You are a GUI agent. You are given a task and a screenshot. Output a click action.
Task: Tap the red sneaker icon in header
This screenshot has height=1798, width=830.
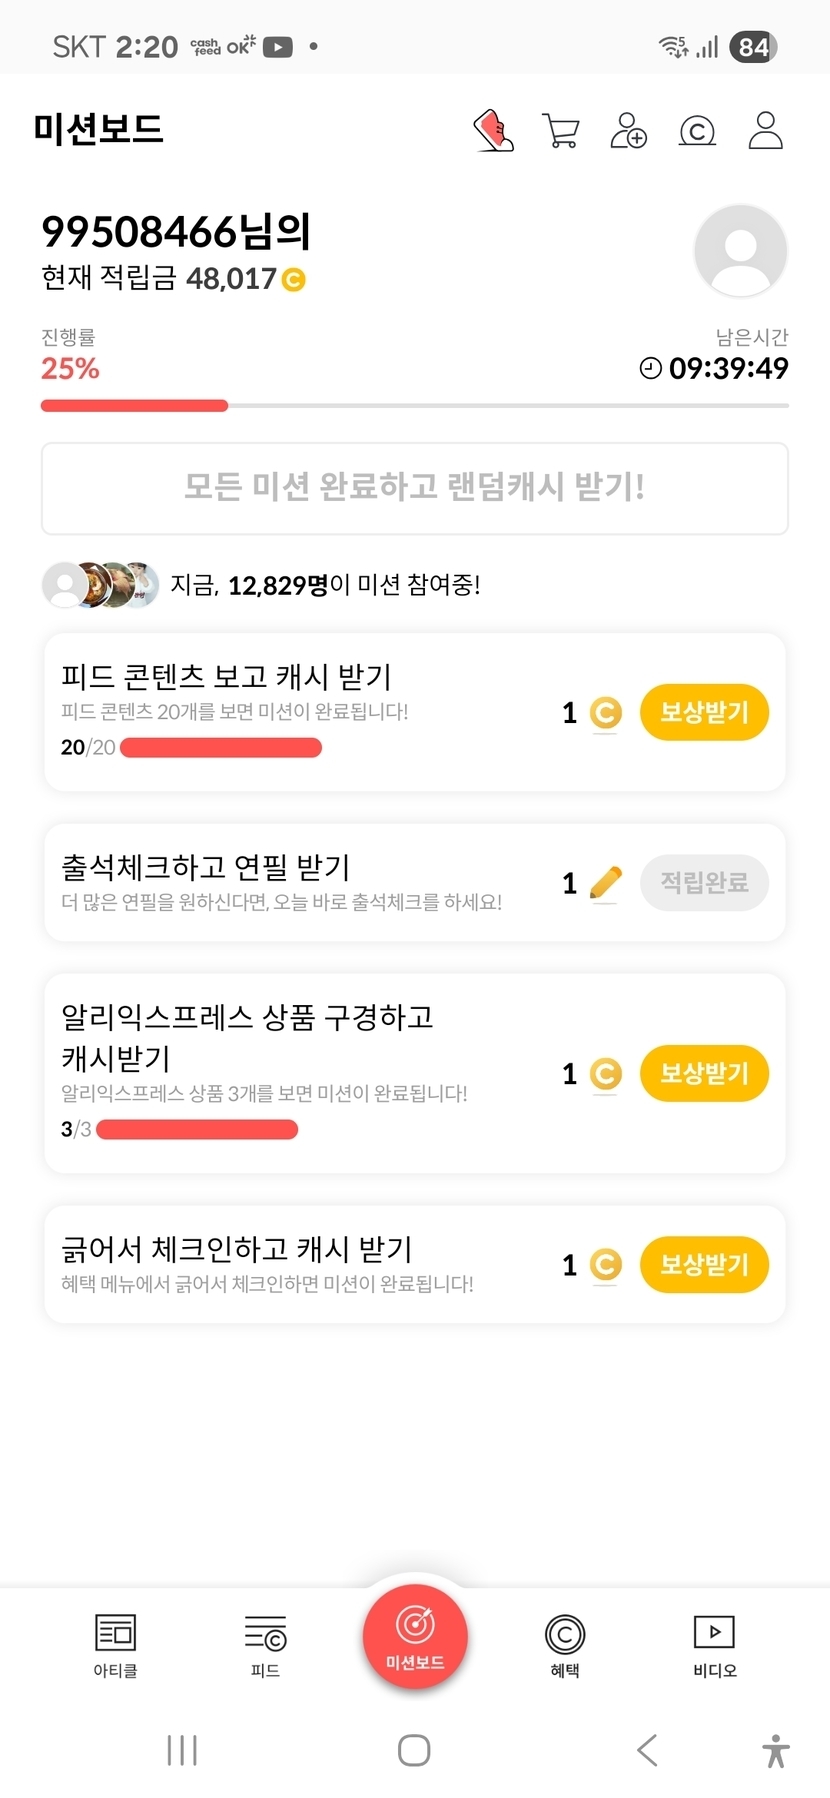[x=493, y=131]
